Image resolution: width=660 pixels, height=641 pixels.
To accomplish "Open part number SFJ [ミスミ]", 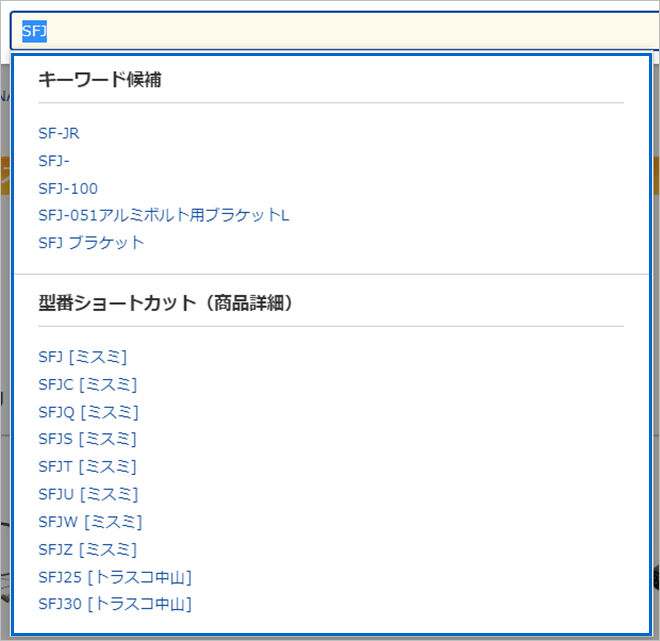I will click(82, 357).
